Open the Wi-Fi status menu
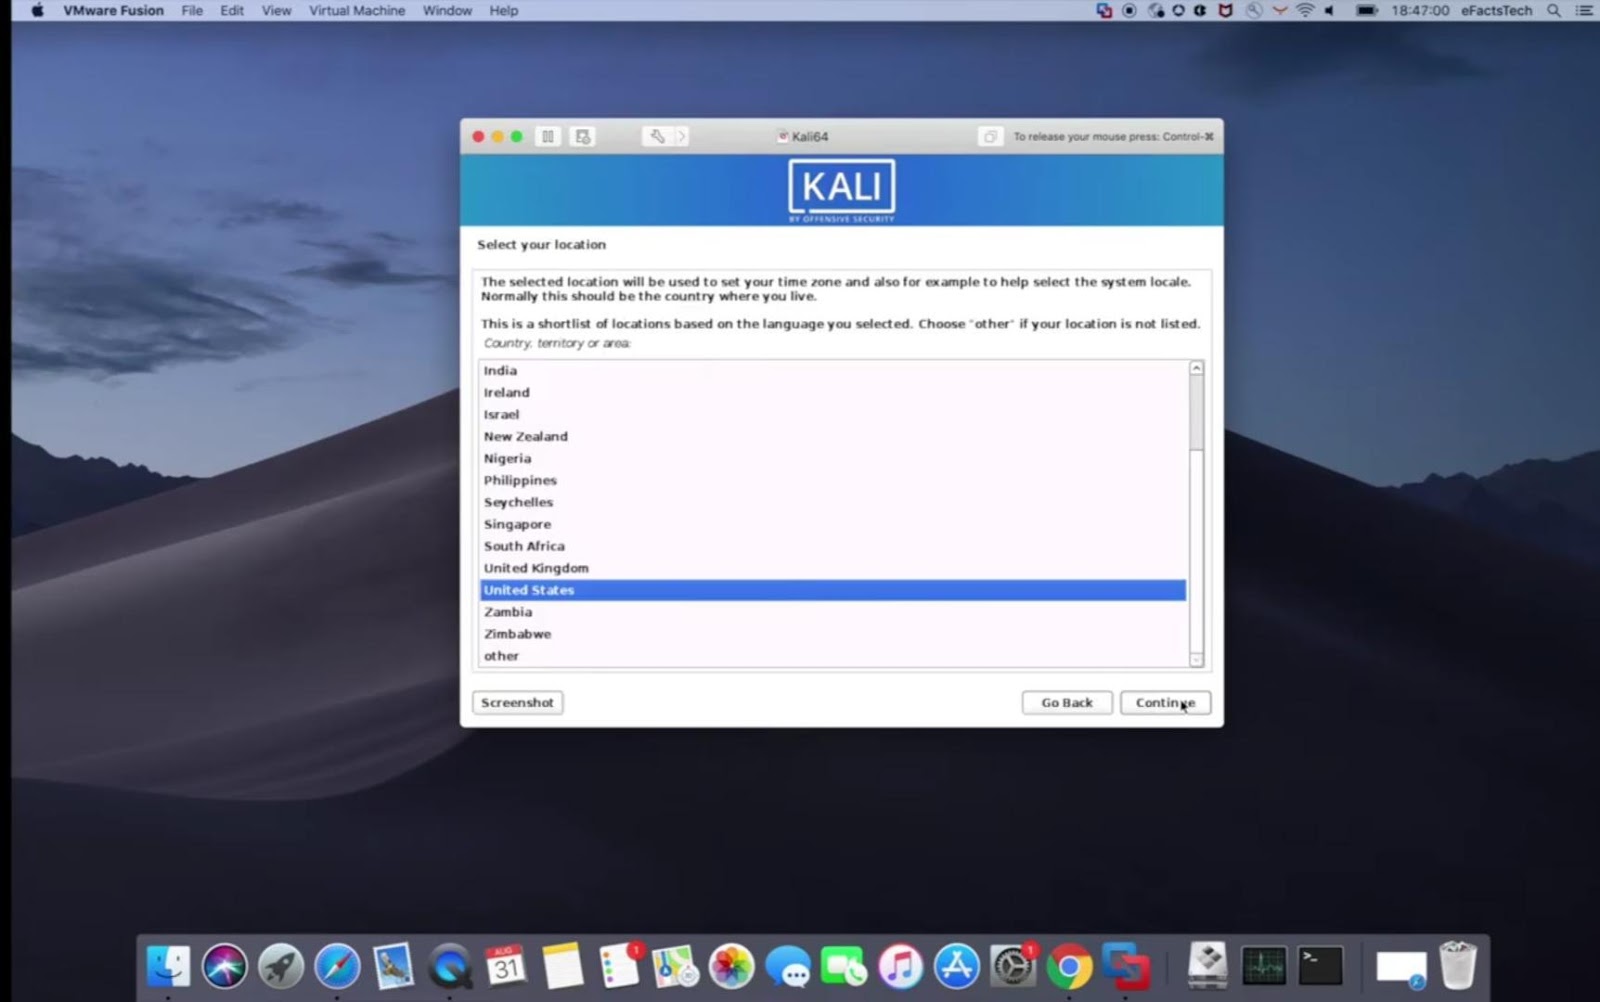This screenshot has height=1002, width=1600. 1305,10
